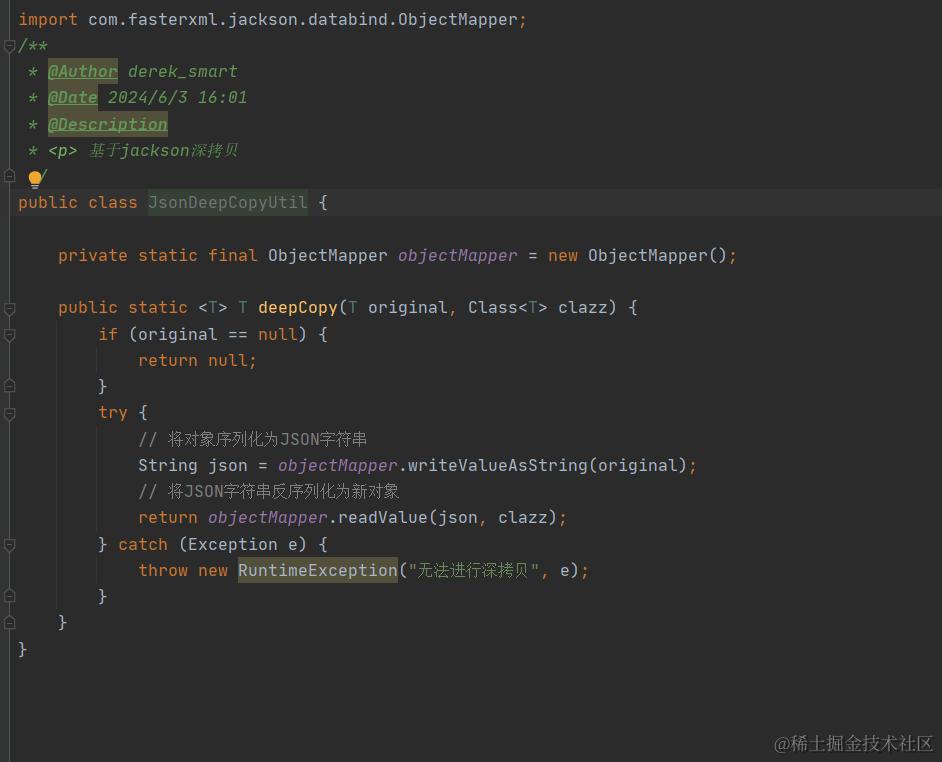Toggle the fold marker at deepCopy method's closing brace
Image resolution: width=942 pixels, height=762 pixels.
click(x=9, y=623)
